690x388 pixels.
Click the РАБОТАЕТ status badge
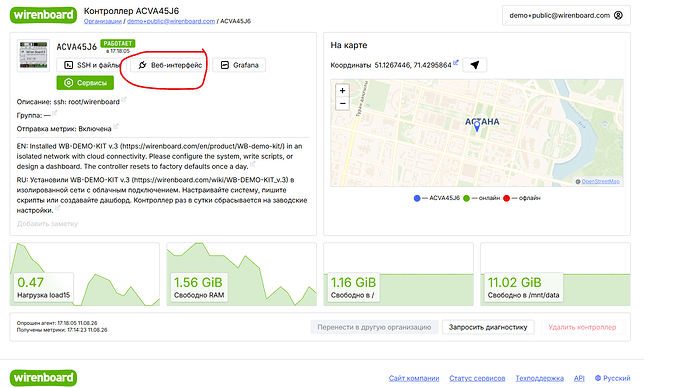tap(117, 44)
